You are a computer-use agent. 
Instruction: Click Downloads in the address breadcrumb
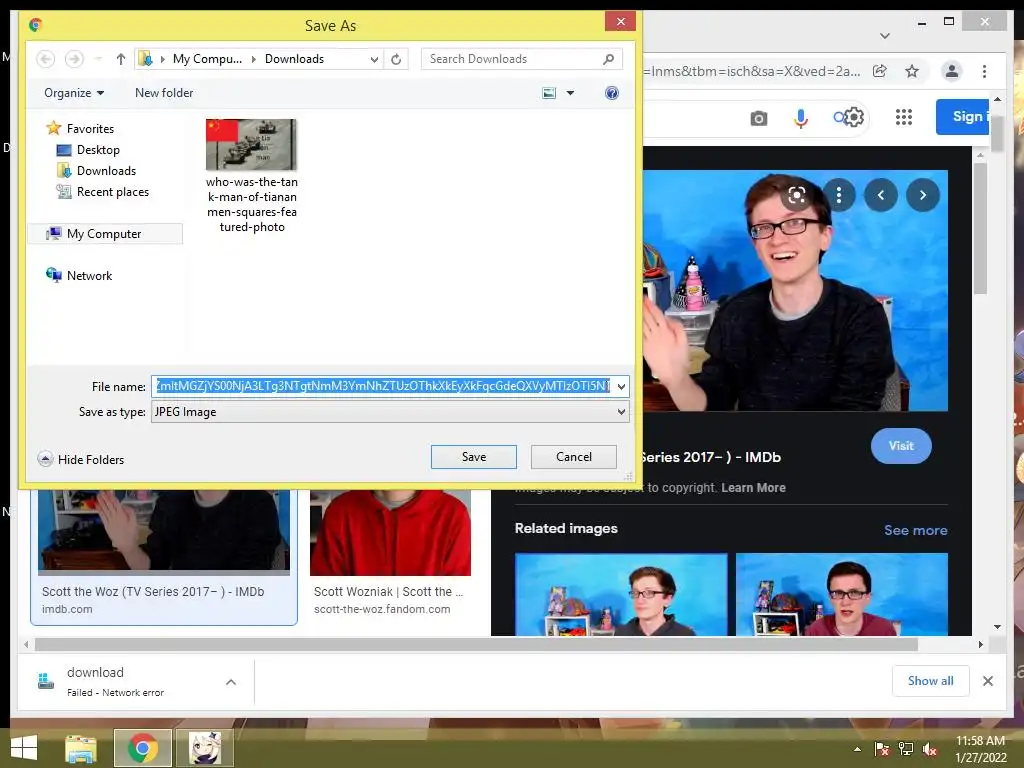coord(294,59)
